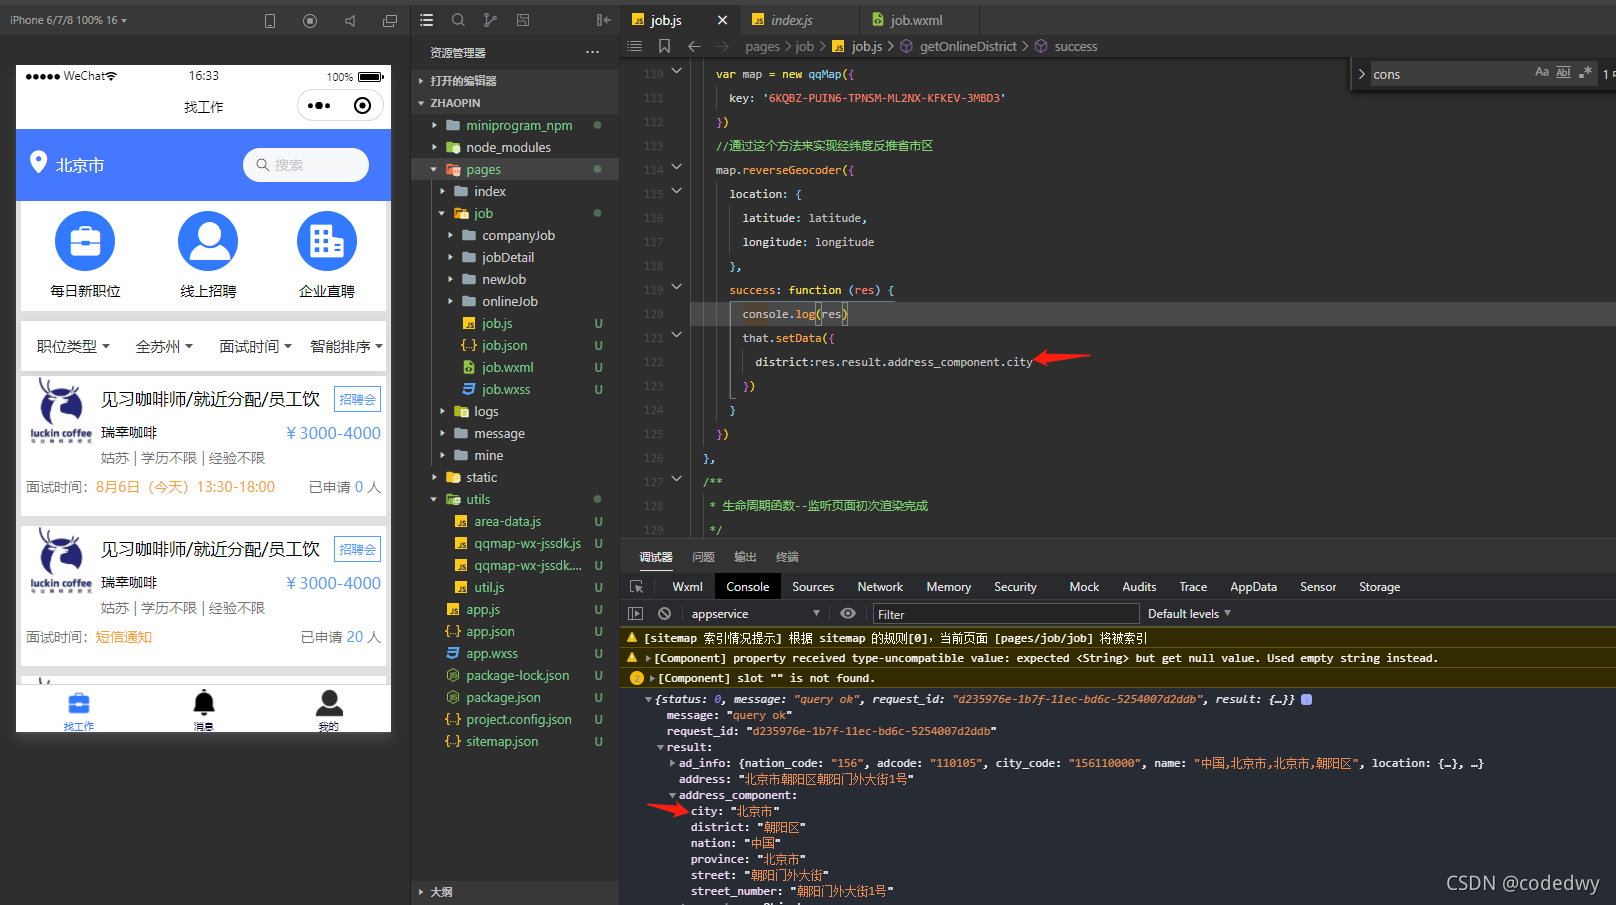Tap the 北京市 location selector
The image size is (1616, 905).
[x=68, y=165]
